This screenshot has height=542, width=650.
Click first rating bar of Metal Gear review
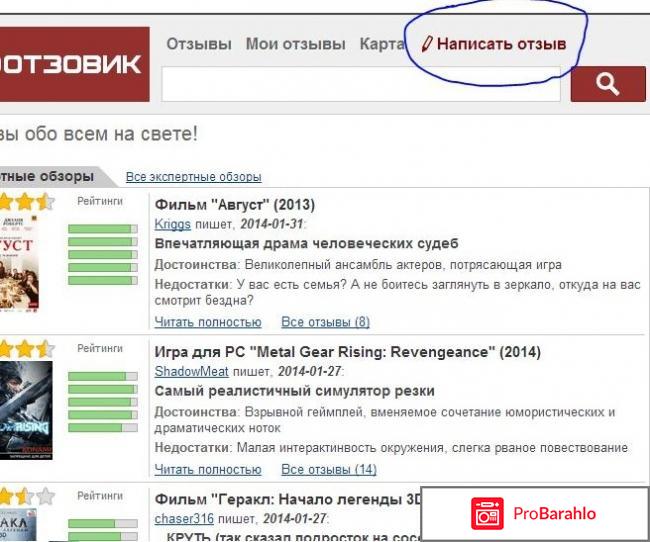(x=103, y=377)
